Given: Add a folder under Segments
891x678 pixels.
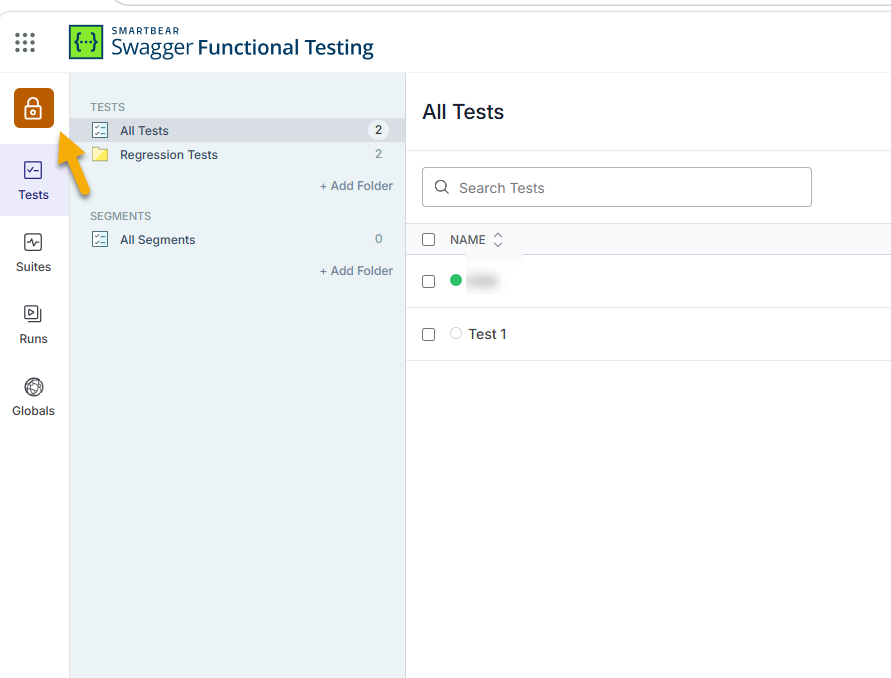Looking at the screenshot, I should click(x=356, y=271).
